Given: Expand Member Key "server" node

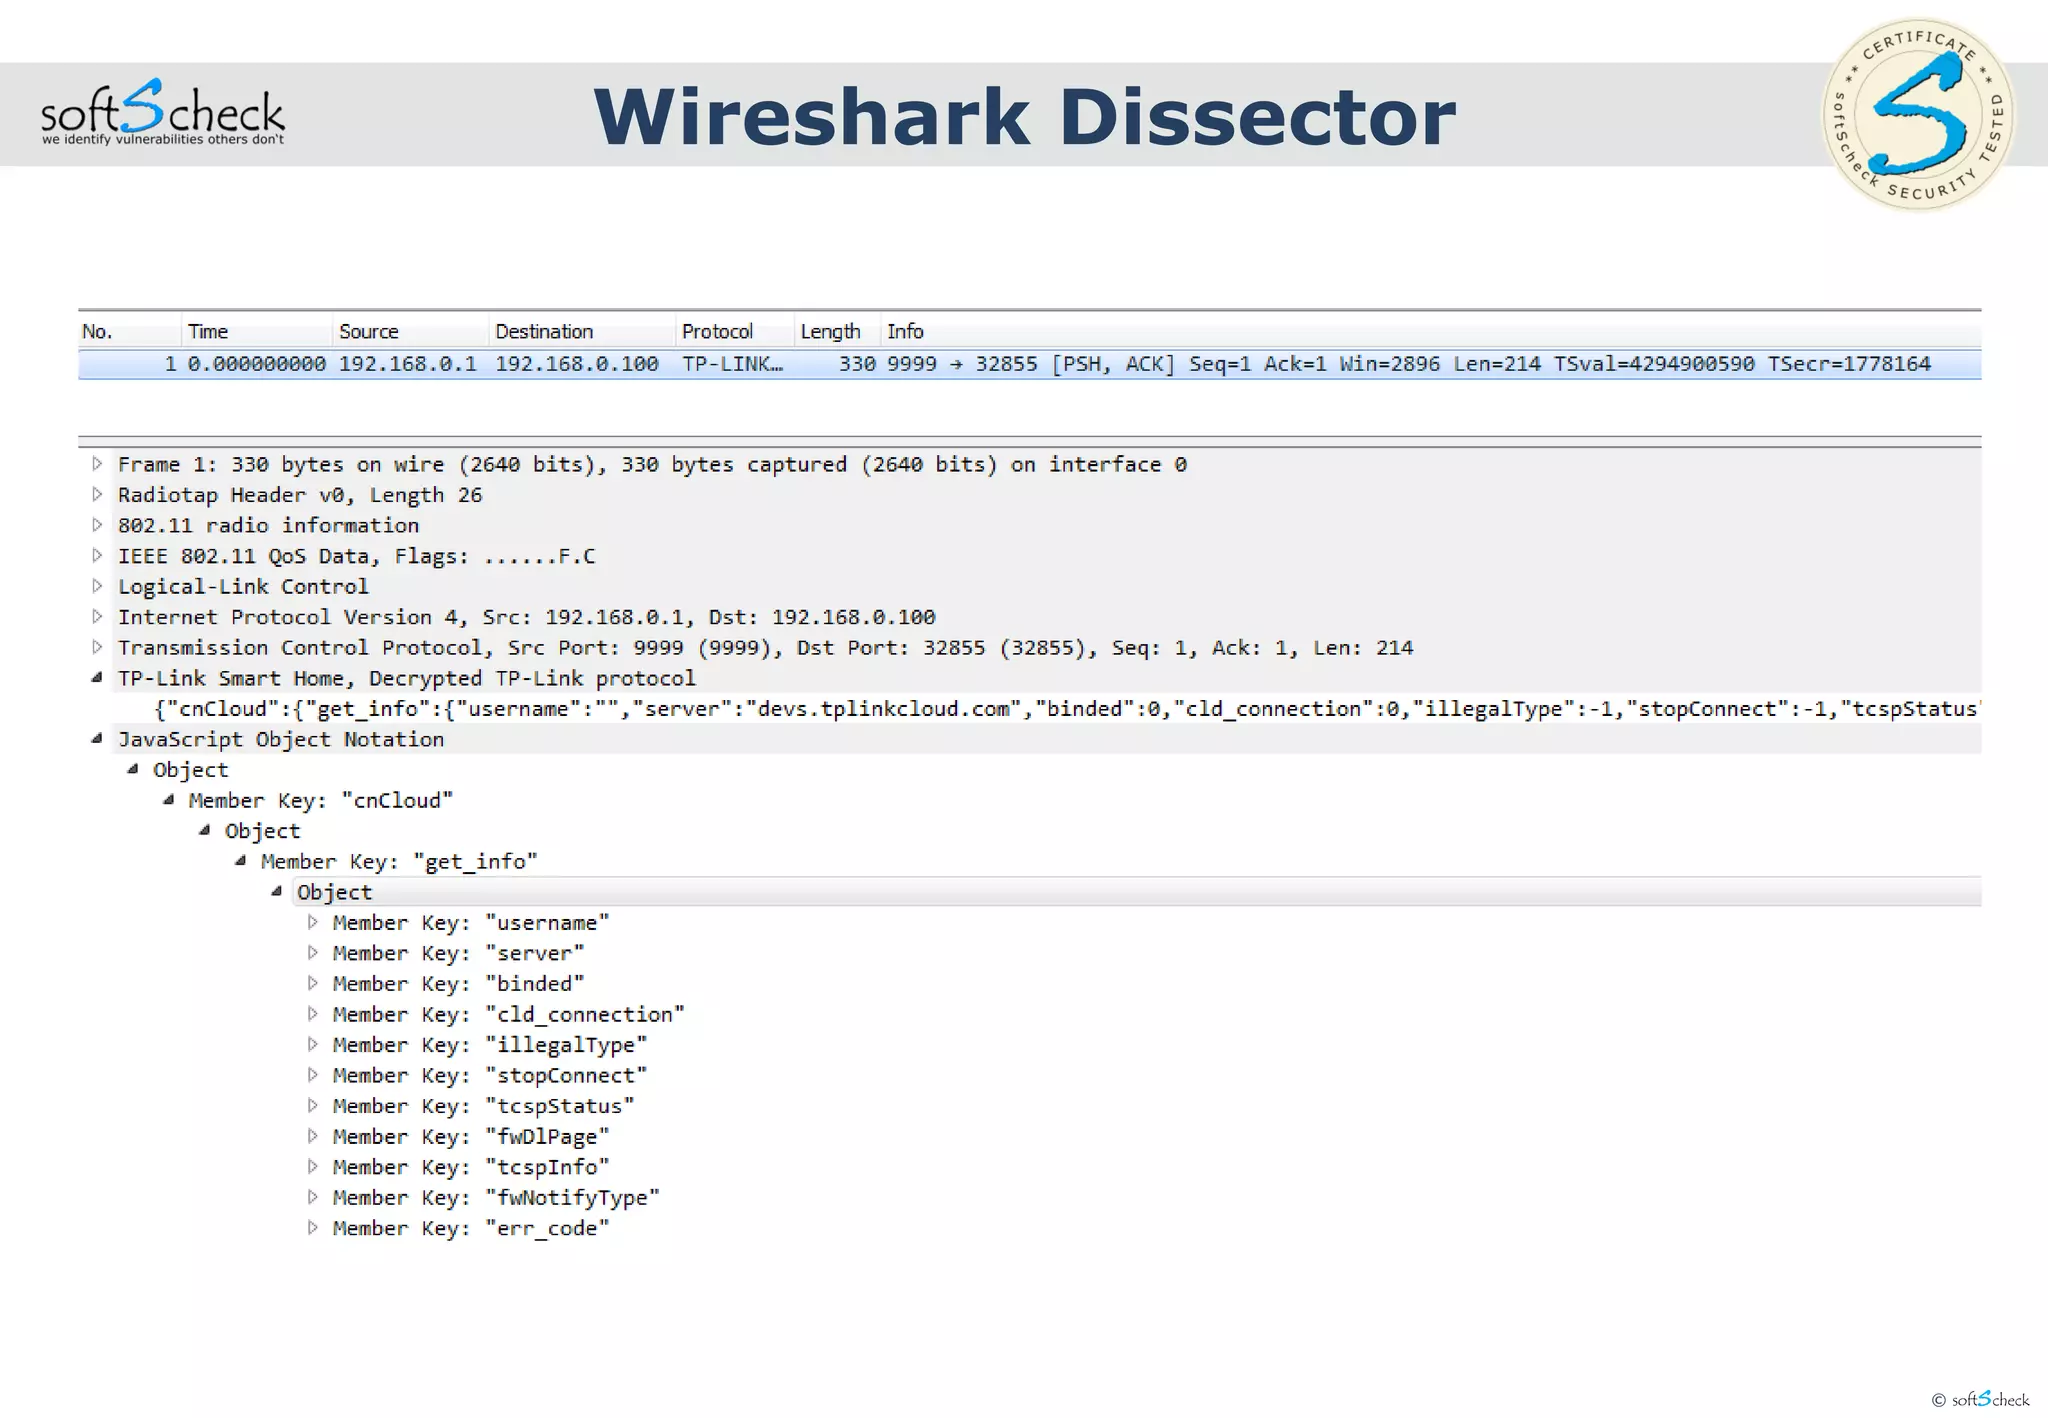Looking at the screenshot, I should tap(312, 953).
